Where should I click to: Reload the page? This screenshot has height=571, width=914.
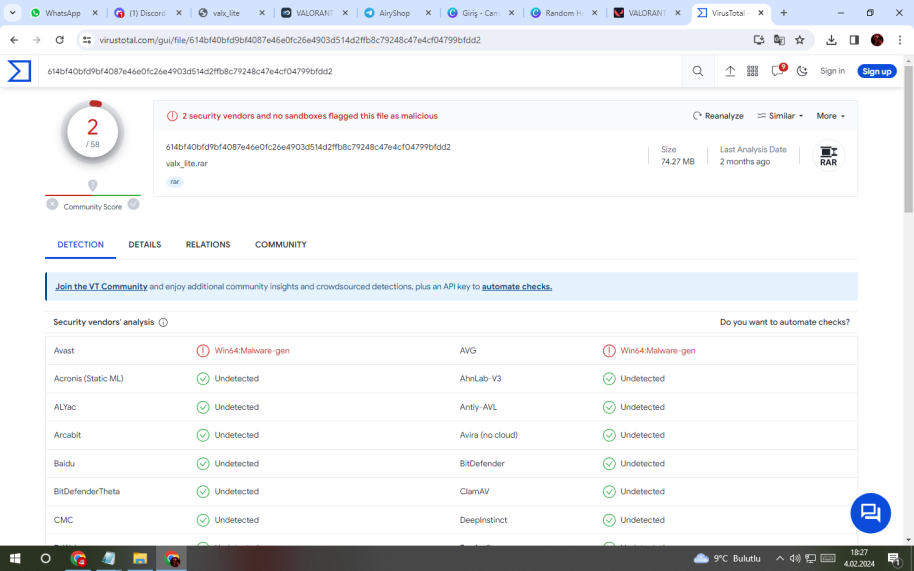59,40
